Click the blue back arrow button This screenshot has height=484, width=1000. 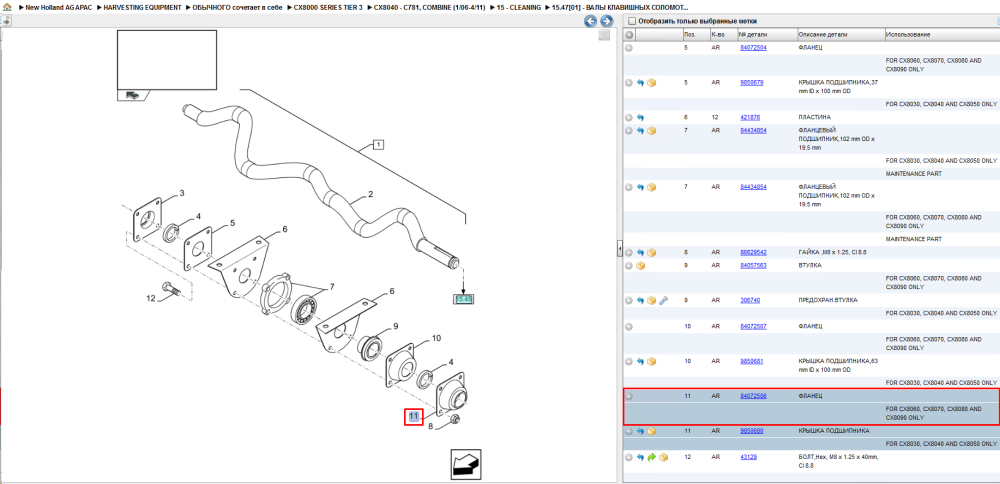(591, 21)
